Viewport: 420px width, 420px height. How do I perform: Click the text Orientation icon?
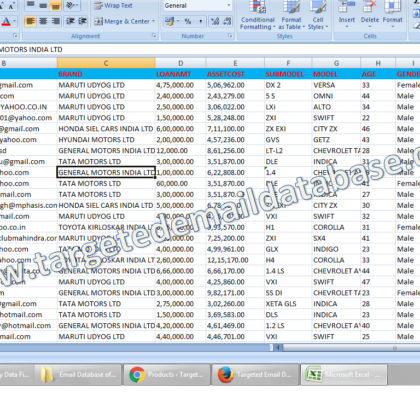pos(70,5)
